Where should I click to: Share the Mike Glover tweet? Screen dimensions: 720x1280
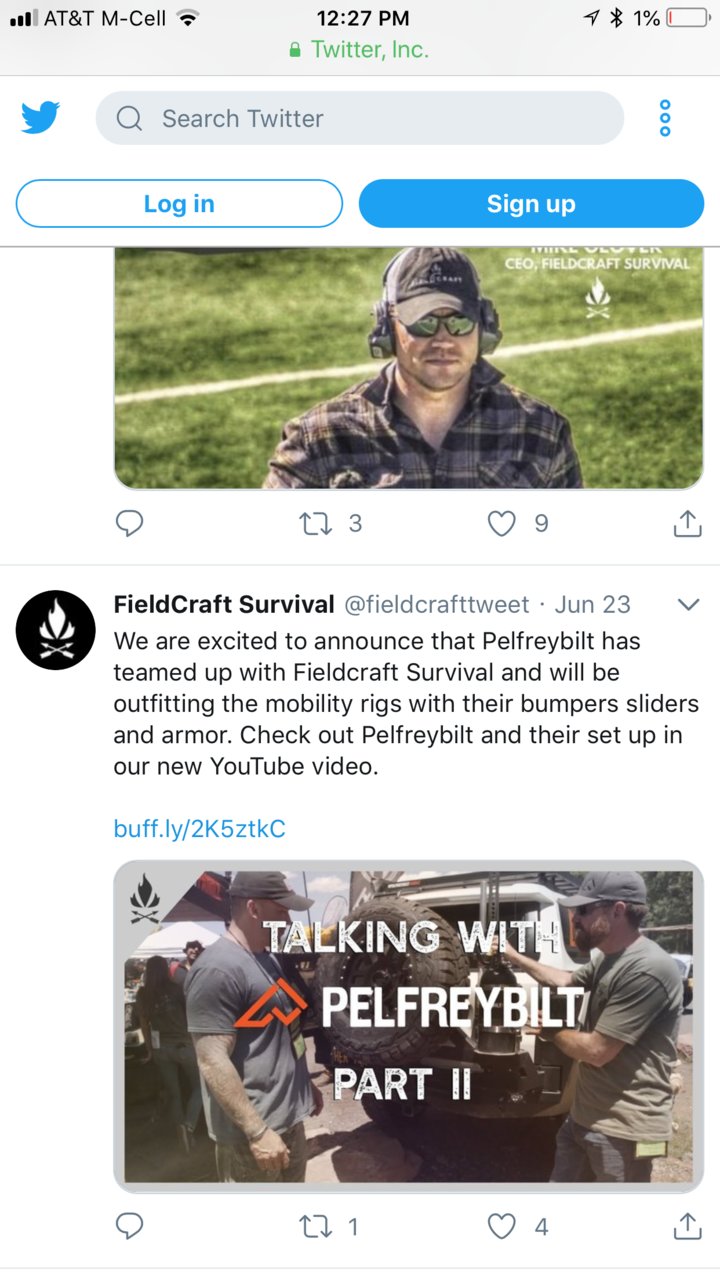tap(687, 523)
